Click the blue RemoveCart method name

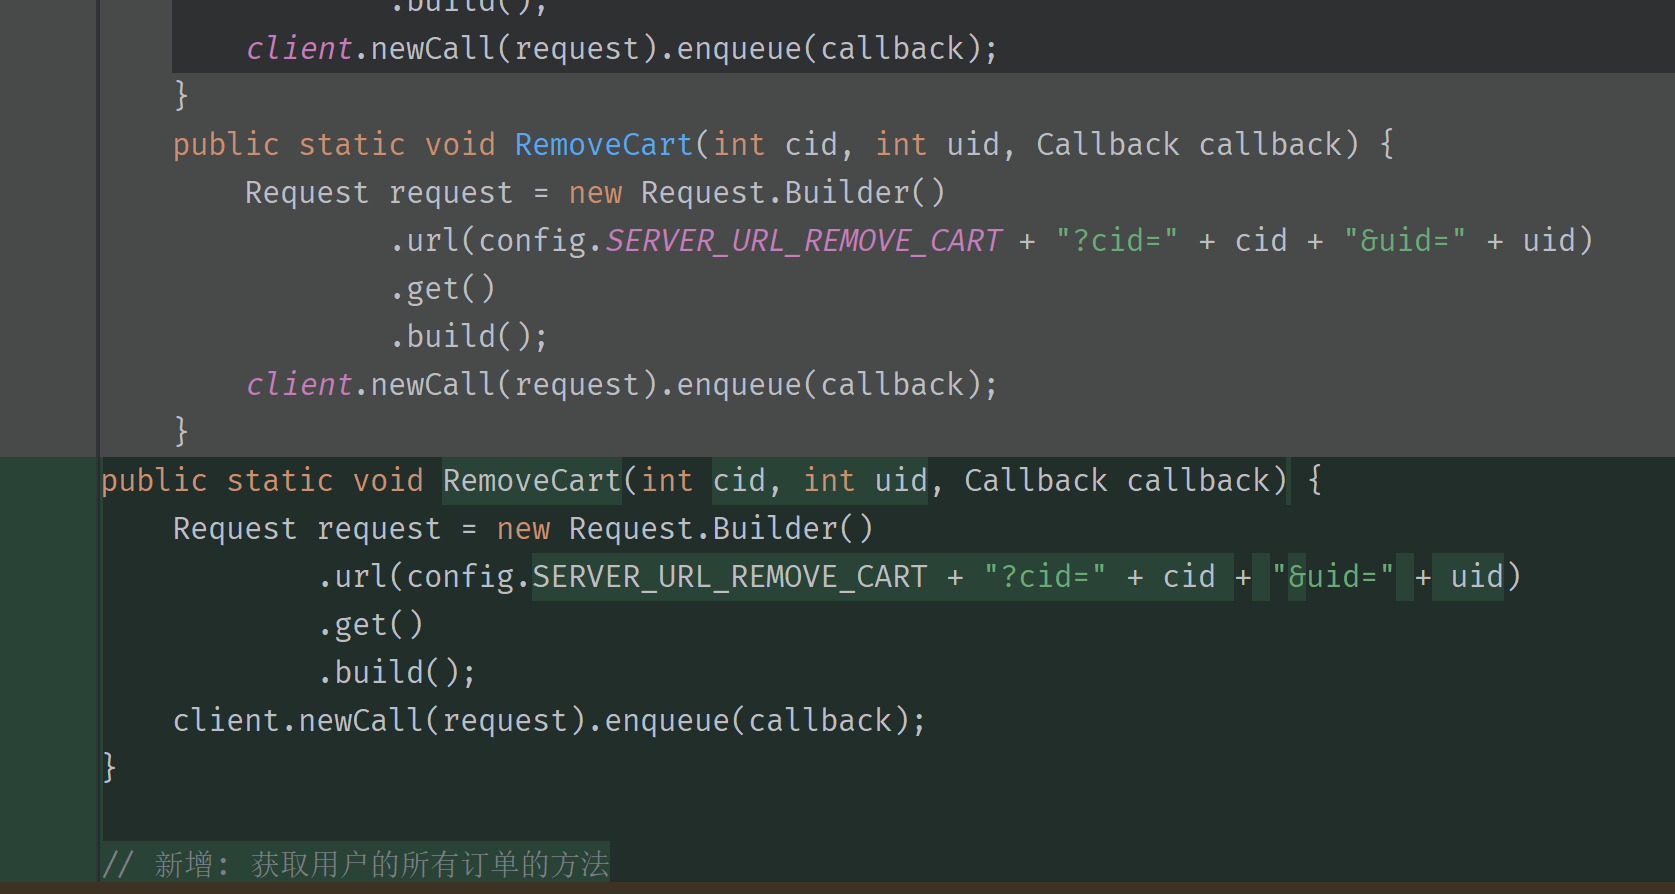603,145
